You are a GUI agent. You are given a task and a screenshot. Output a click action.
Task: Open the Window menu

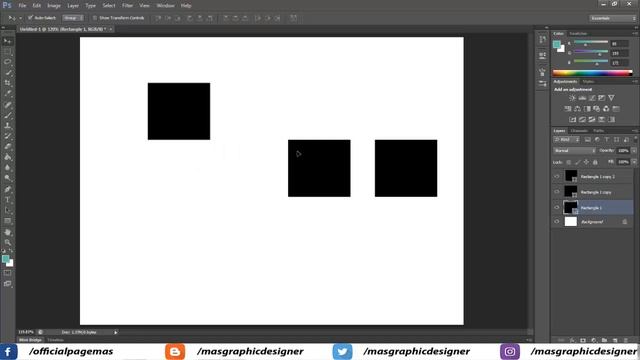click(165, 6)
